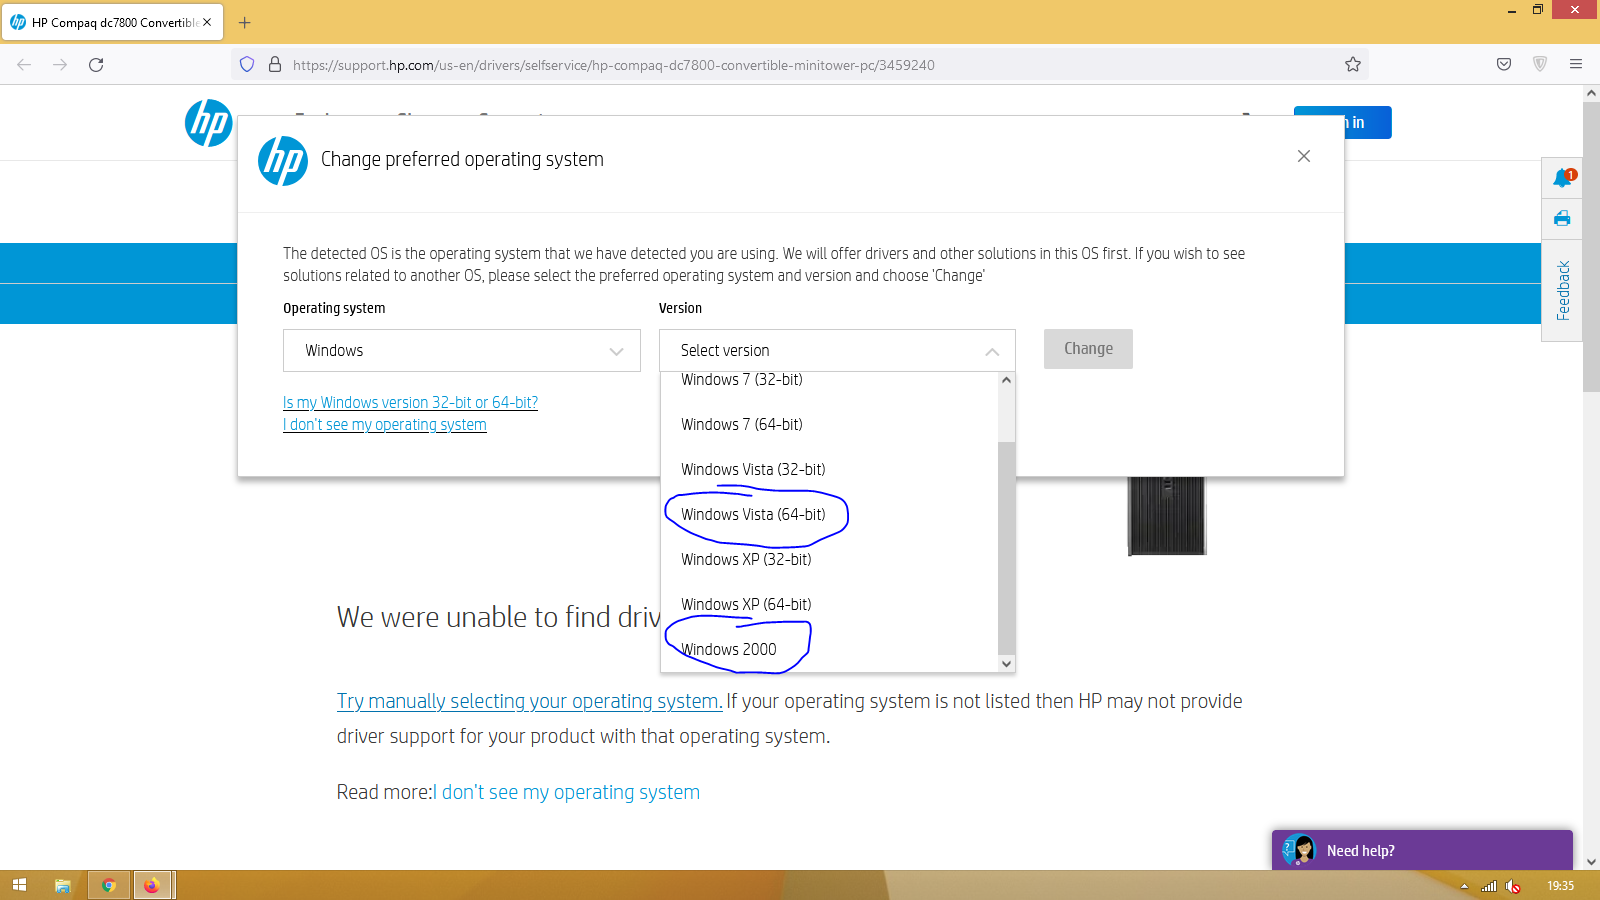
Task: Click the page scrollbar up arrow
Action: (1591, 93)
